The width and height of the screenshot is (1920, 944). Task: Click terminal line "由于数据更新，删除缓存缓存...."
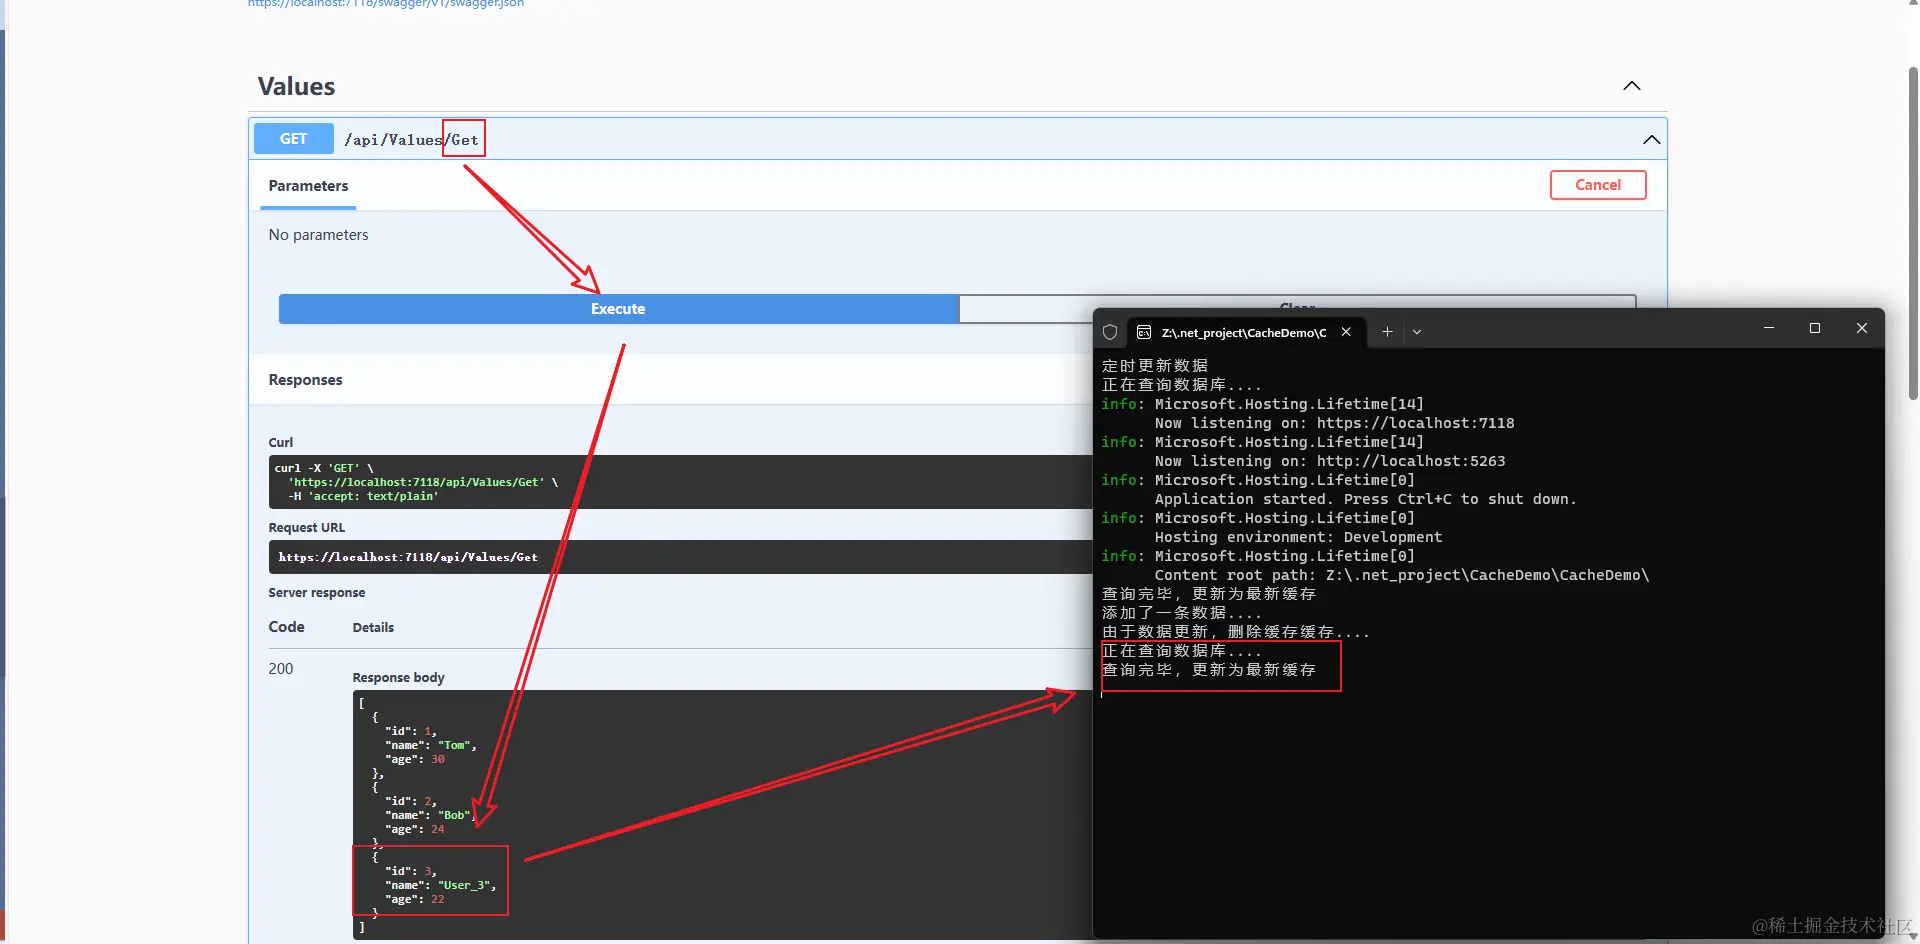coord(1236,632)
